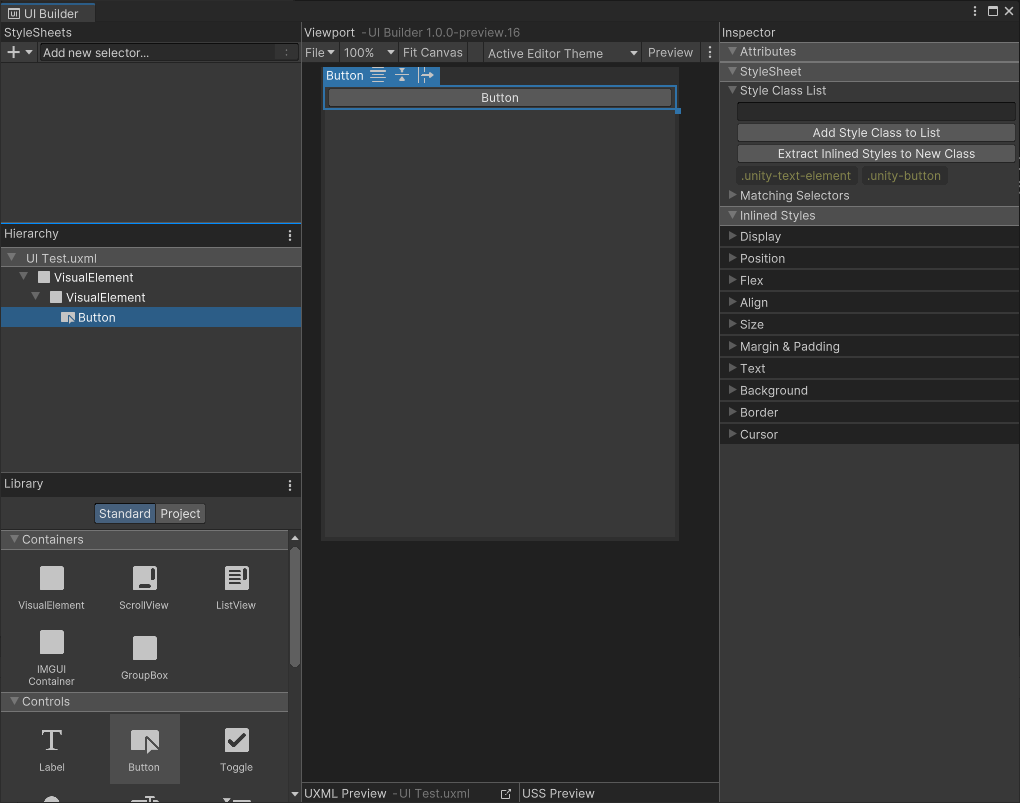Open the File menu in Viewport

click(319, 52)
